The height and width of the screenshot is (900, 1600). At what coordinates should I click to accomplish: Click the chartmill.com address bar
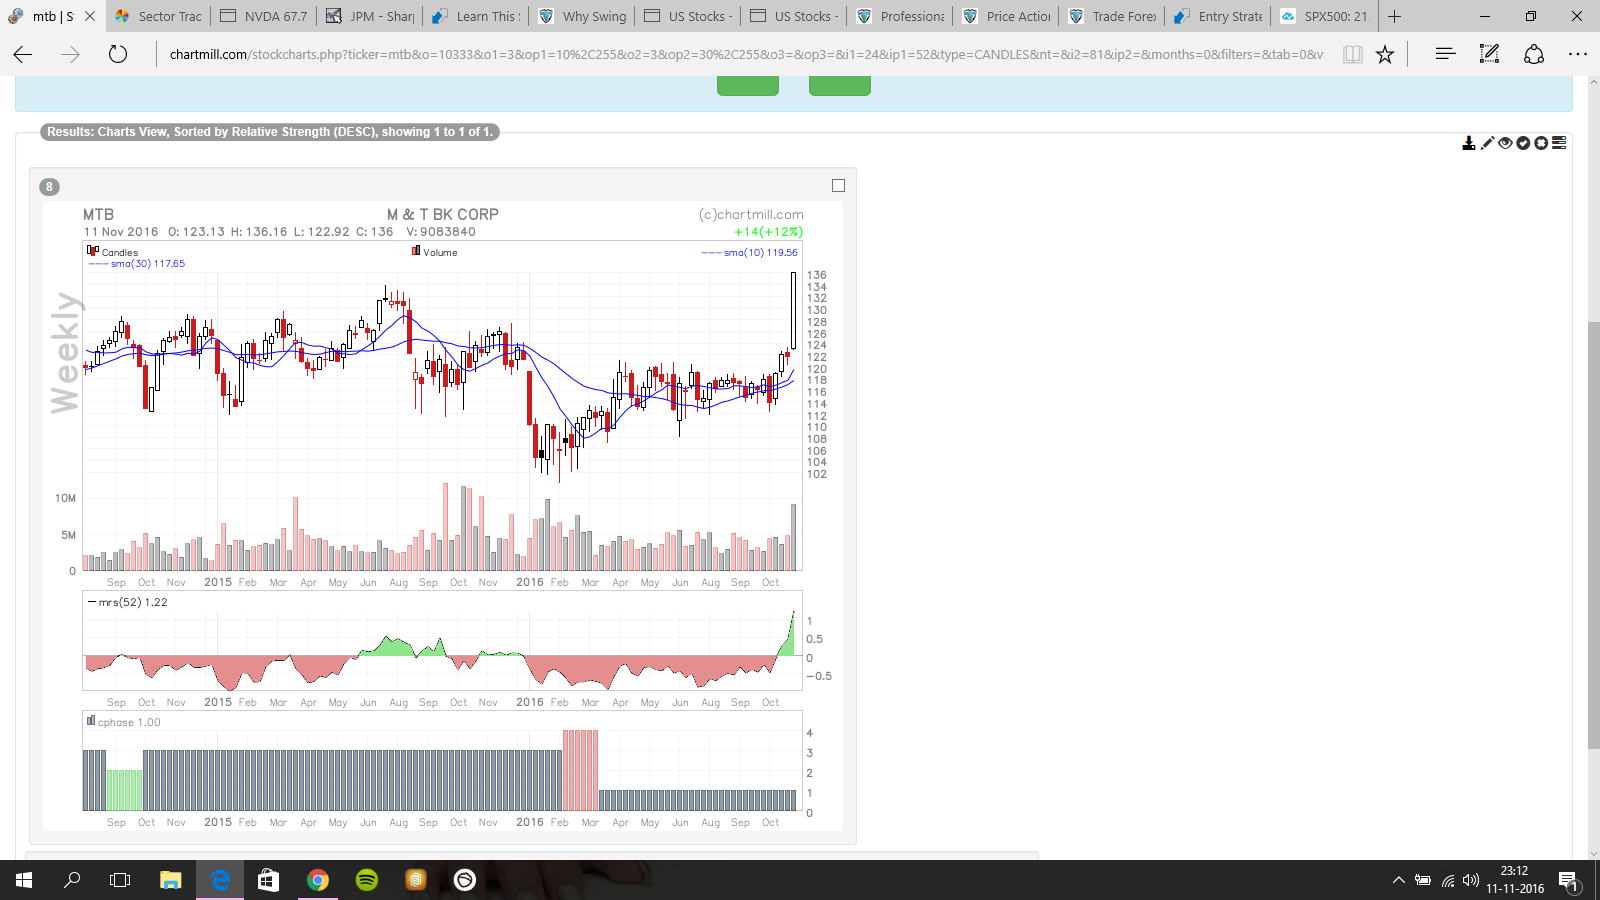(x=746, y=54)
